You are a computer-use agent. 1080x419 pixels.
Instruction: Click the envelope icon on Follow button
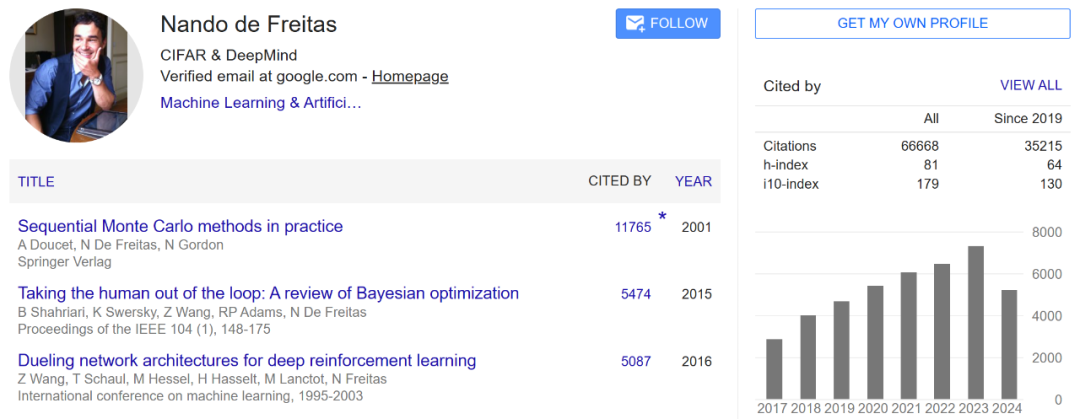(635, 23)
